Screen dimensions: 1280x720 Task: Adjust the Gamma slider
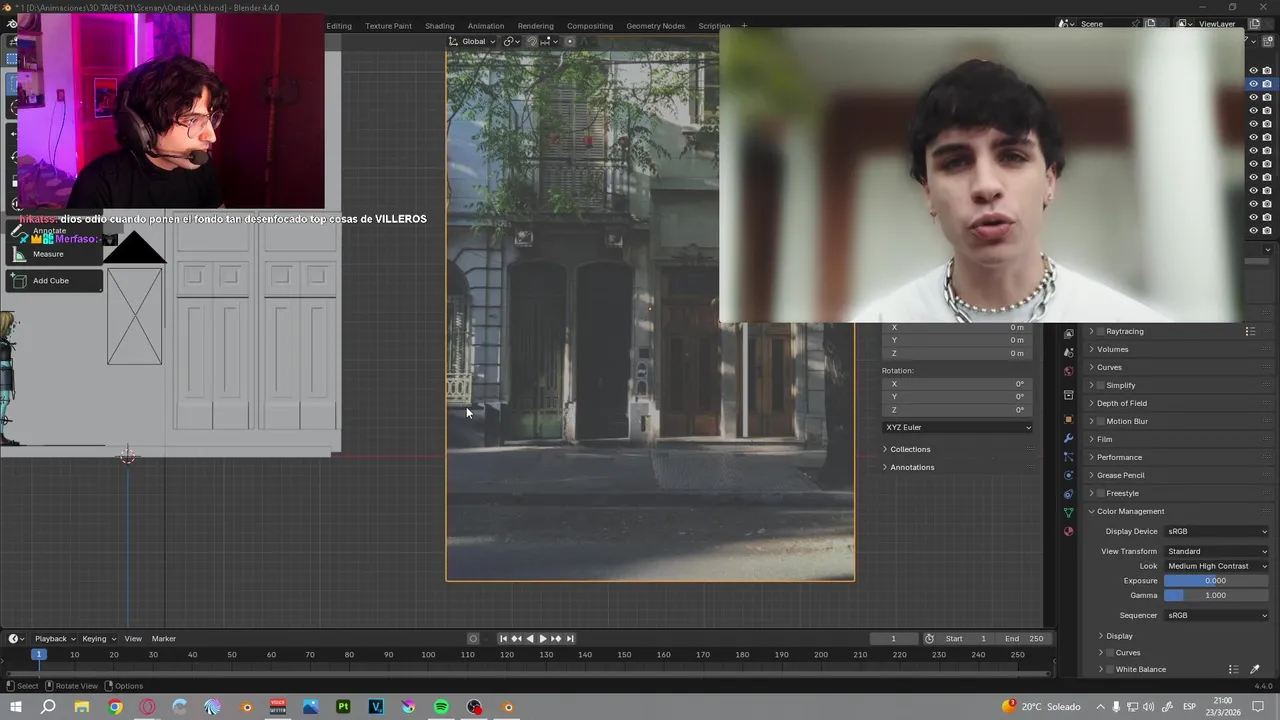(x=1215, y=595)
